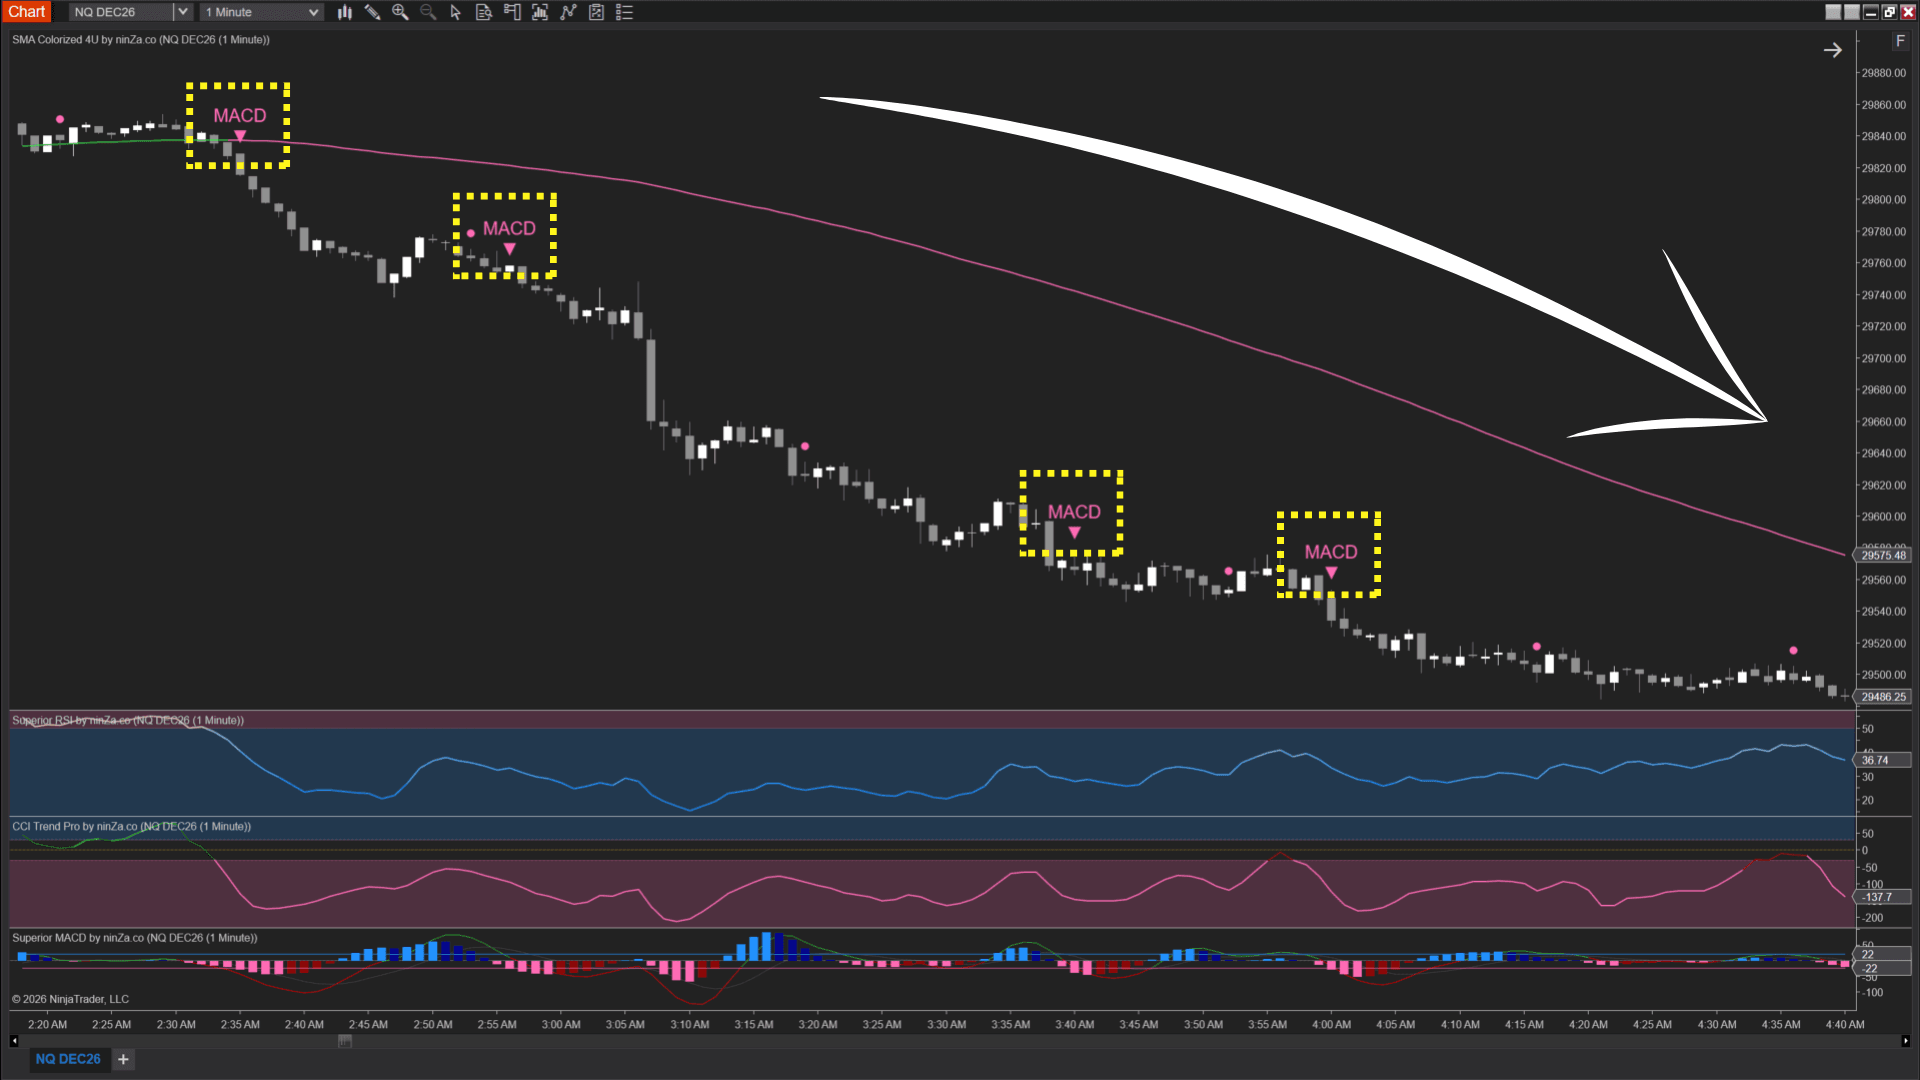This screenshot has width=1920, height=1080.
Task: Select the cursor pointer tool
Action: coord(456,12)
